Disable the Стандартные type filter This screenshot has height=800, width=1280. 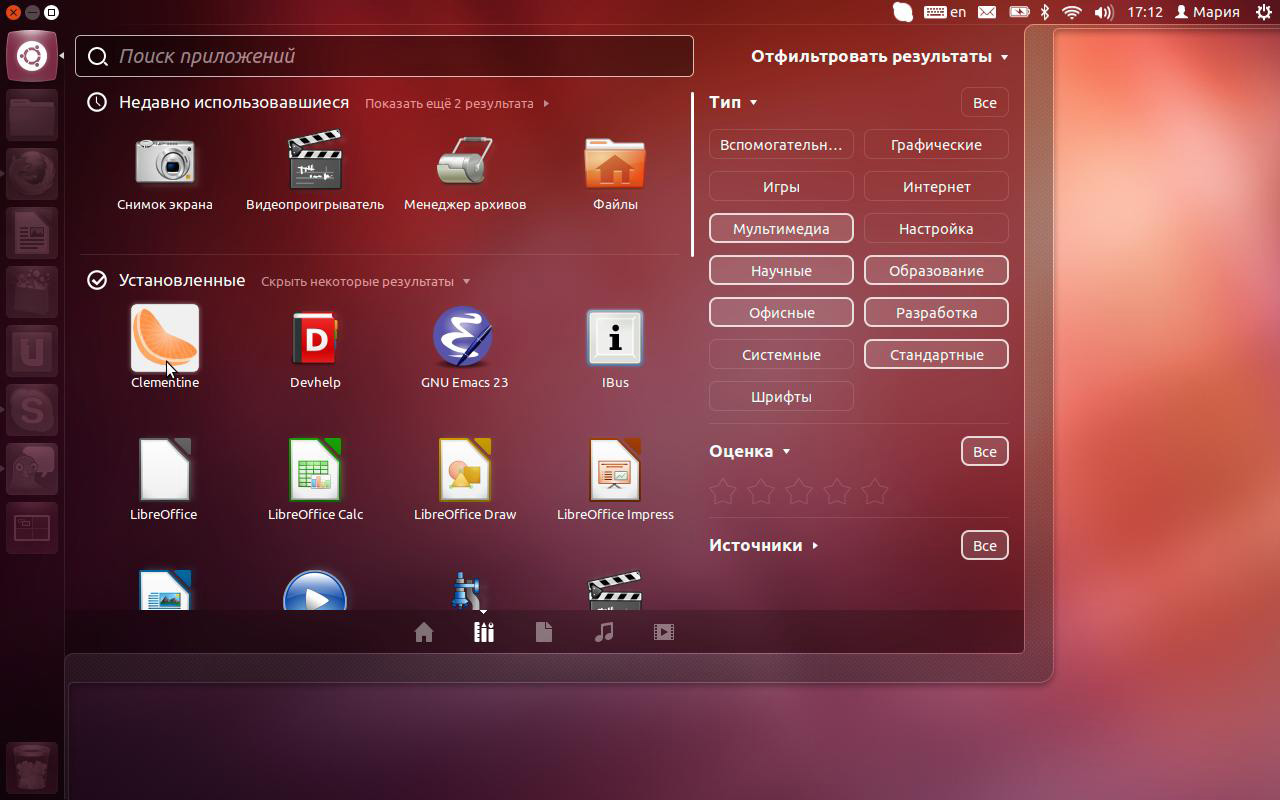[x=936, y=355]
